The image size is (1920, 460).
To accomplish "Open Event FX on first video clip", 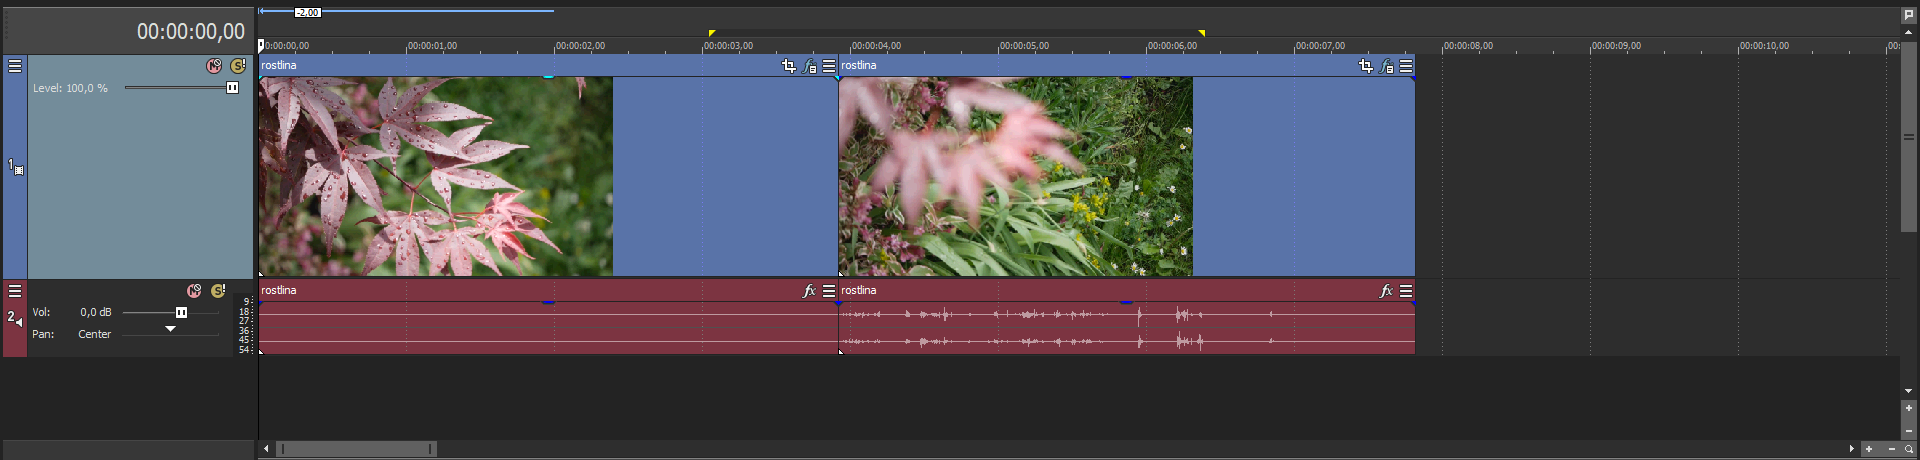I will click(810, 66).
